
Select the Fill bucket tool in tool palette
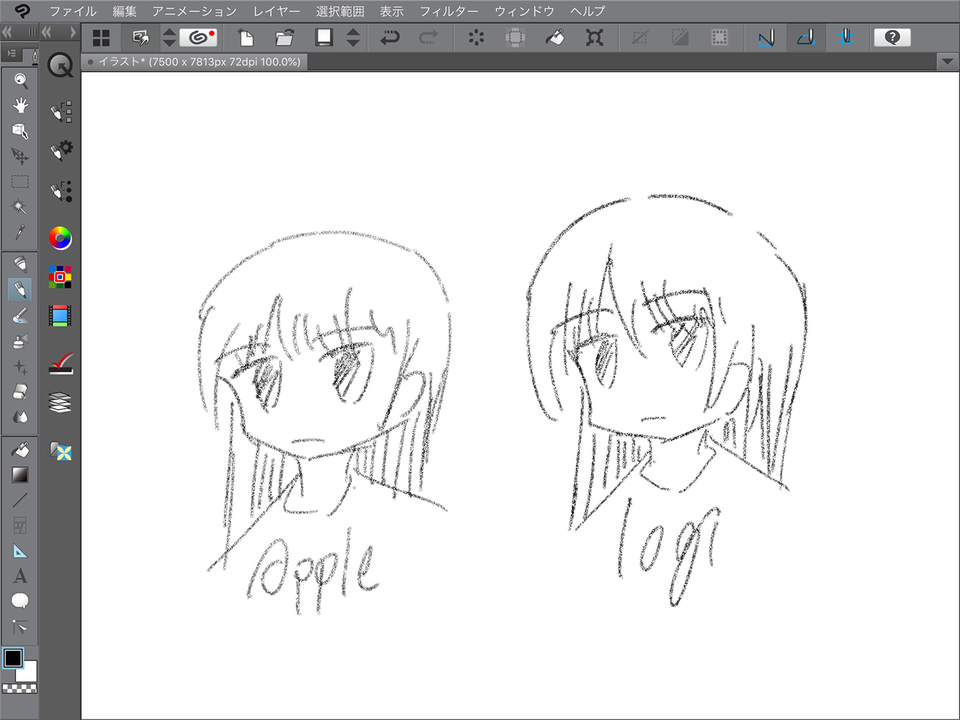(20, 449)
